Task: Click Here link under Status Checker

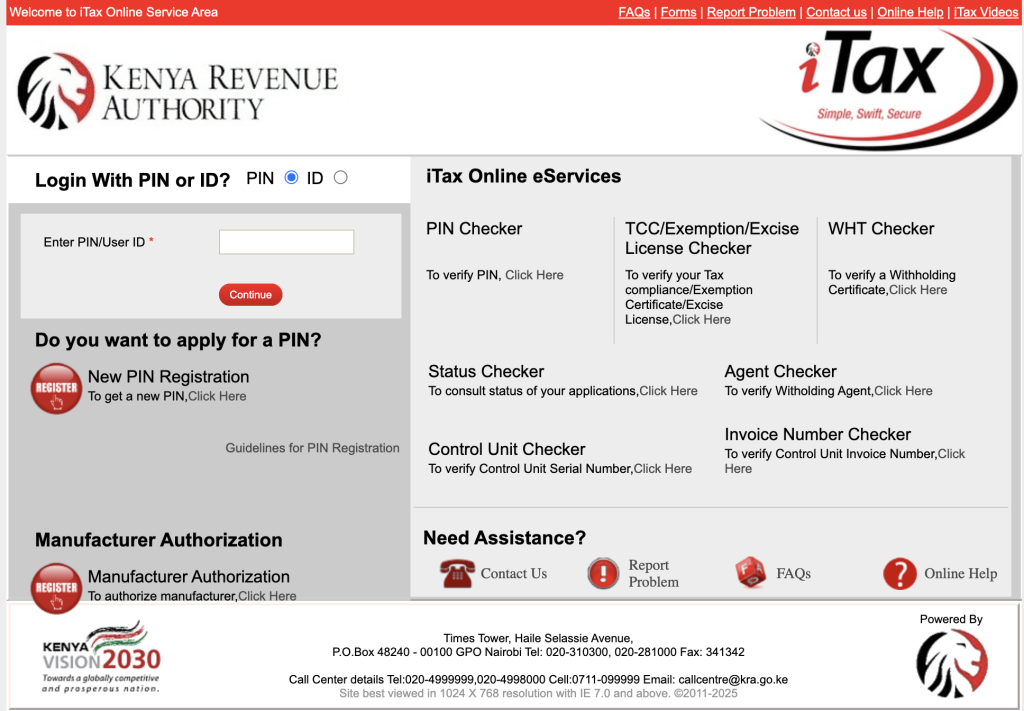Action: pos(668,391)
